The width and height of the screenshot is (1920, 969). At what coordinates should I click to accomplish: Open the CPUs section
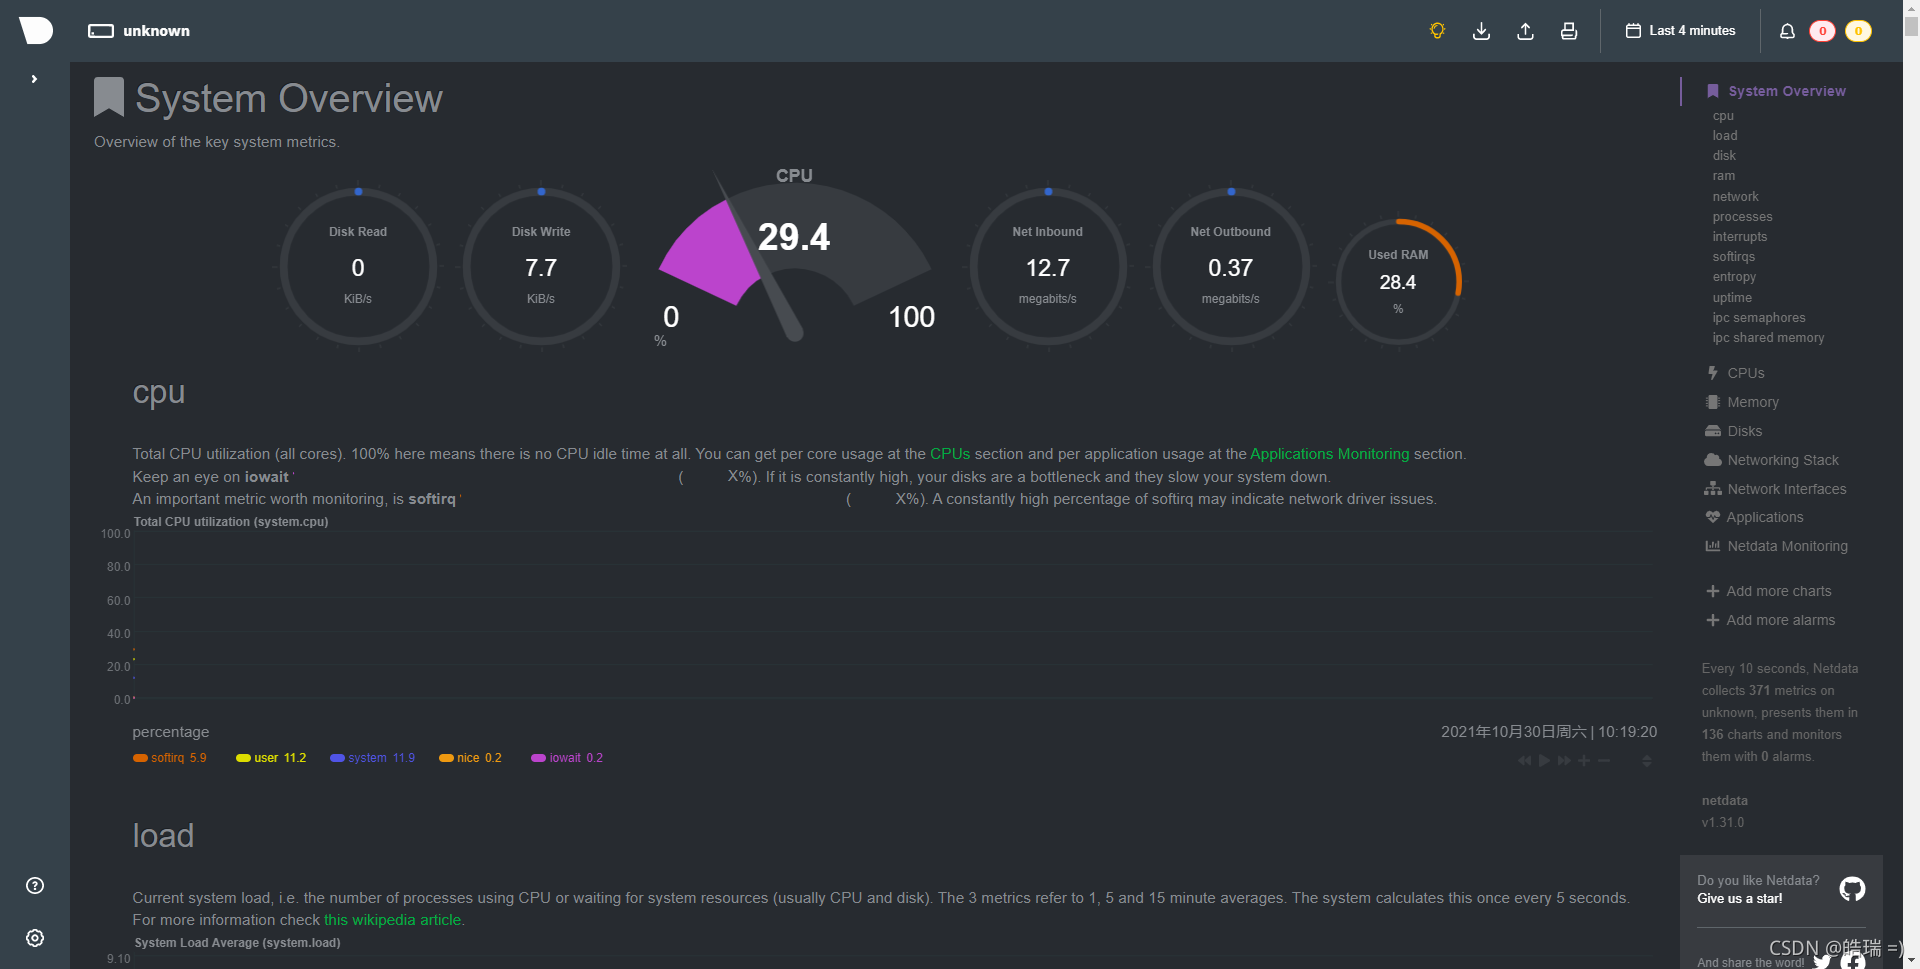click(x=1736, y=373)
